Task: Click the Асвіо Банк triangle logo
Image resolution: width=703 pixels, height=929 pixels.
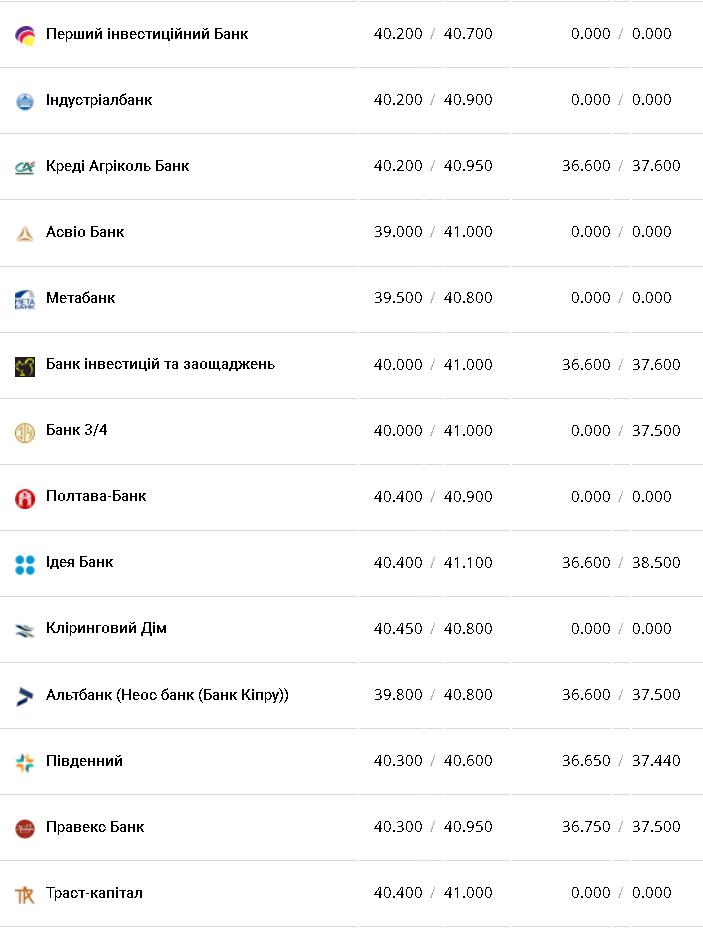Action: pyautogui.click(x=25, y=233)
